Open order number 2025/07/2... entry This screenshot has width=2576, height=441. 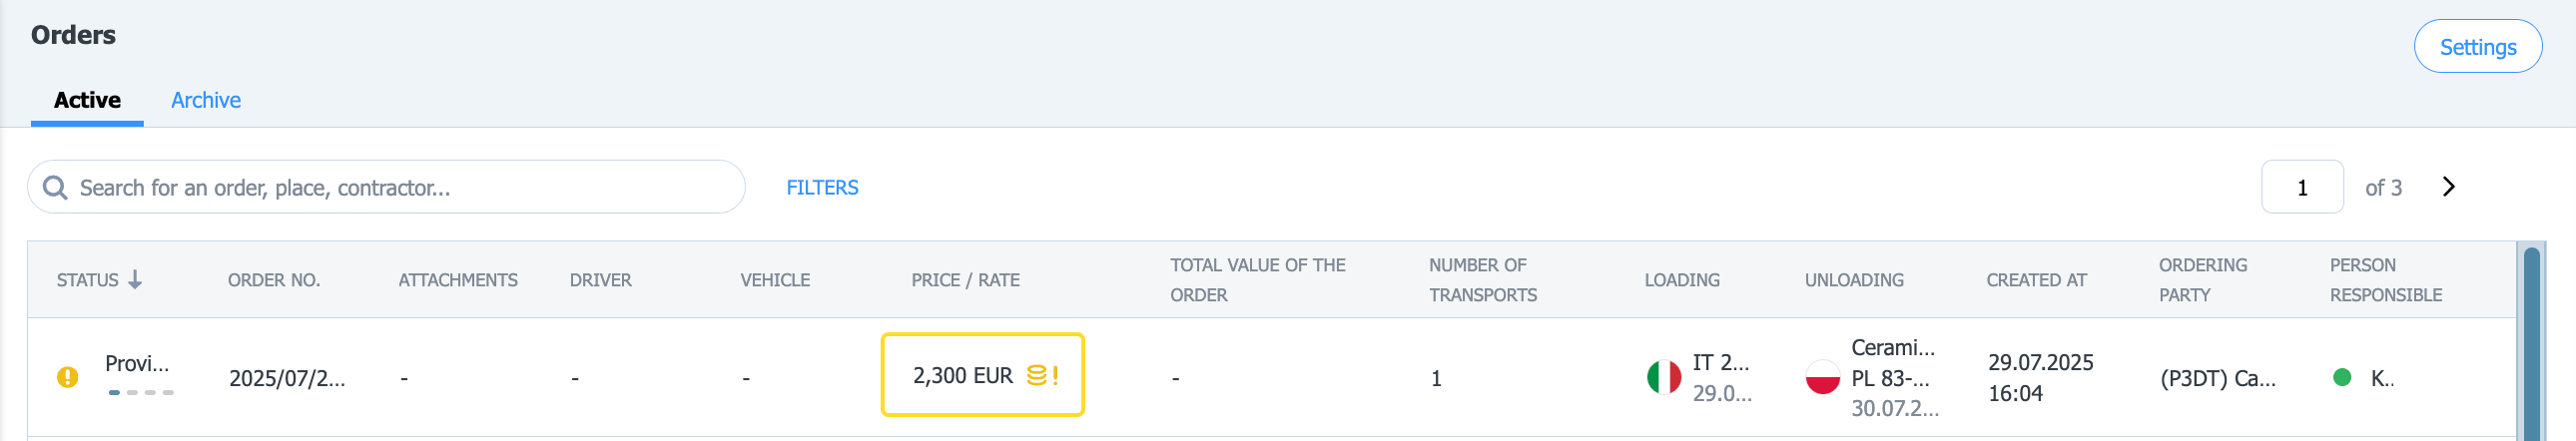287,378
